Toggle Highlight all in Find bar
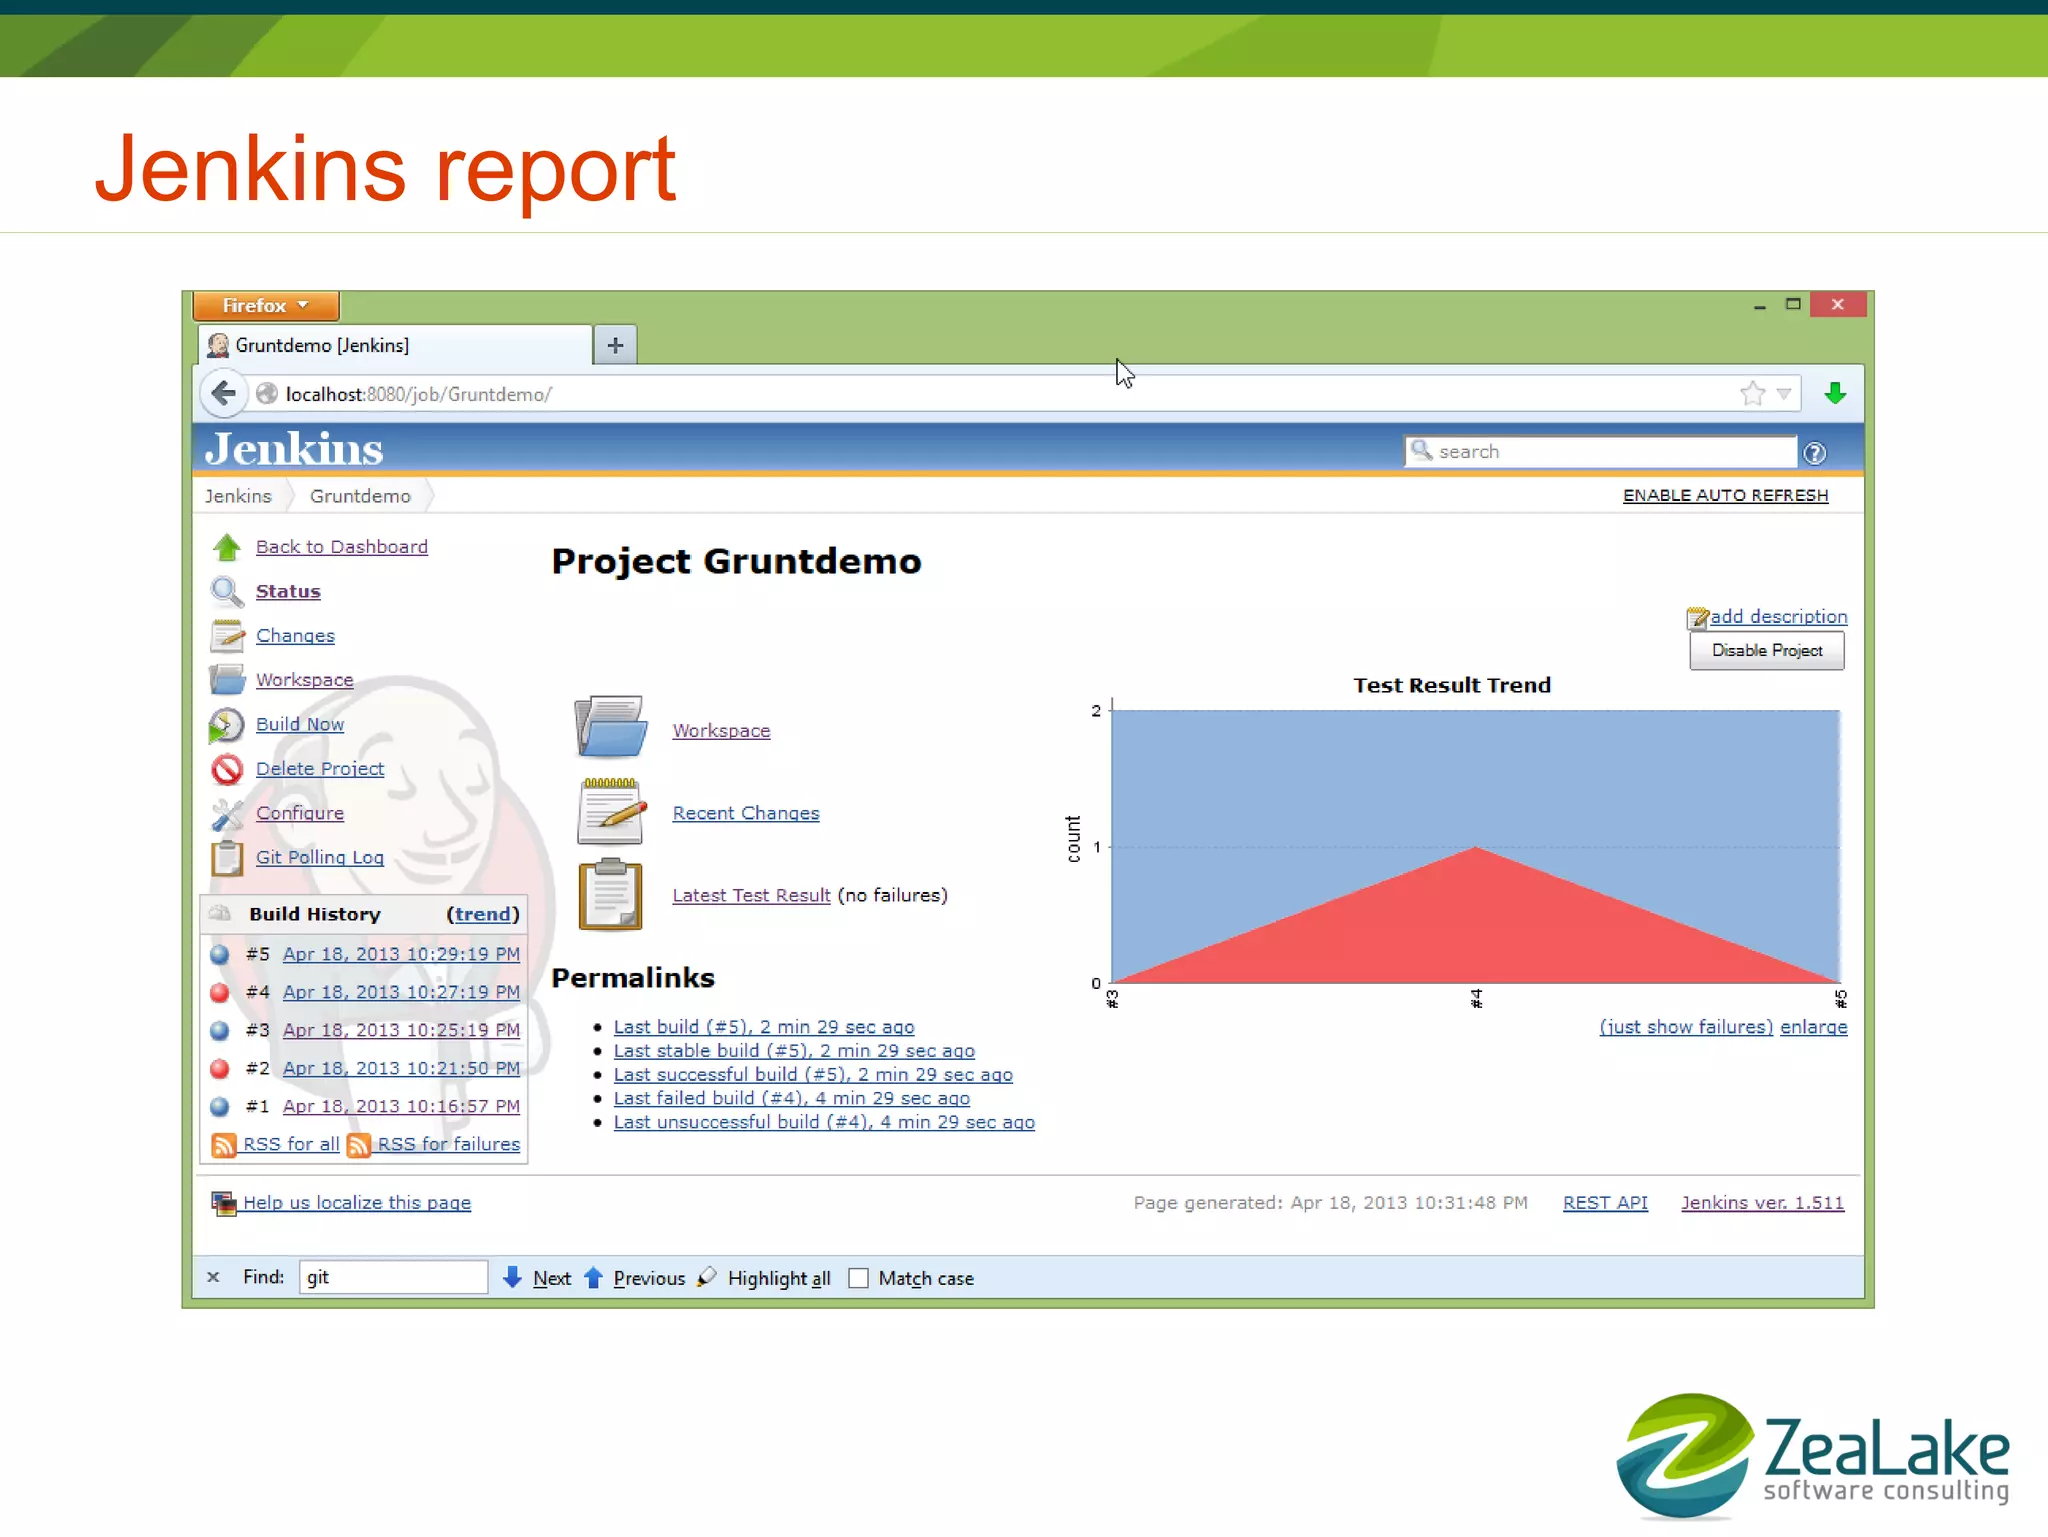This screenshot has height=1537, width=2048. point(766,1278)
